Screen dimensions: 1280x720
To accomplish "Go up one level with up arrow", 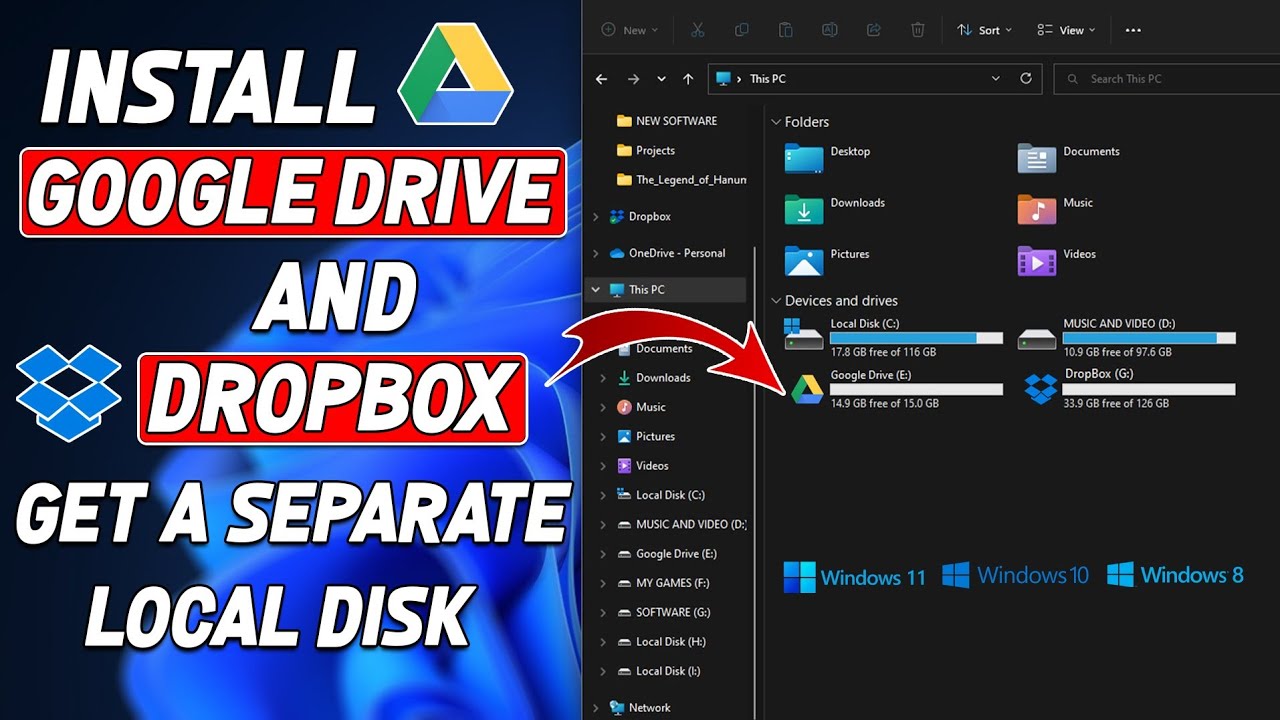I will pos(688,78).
